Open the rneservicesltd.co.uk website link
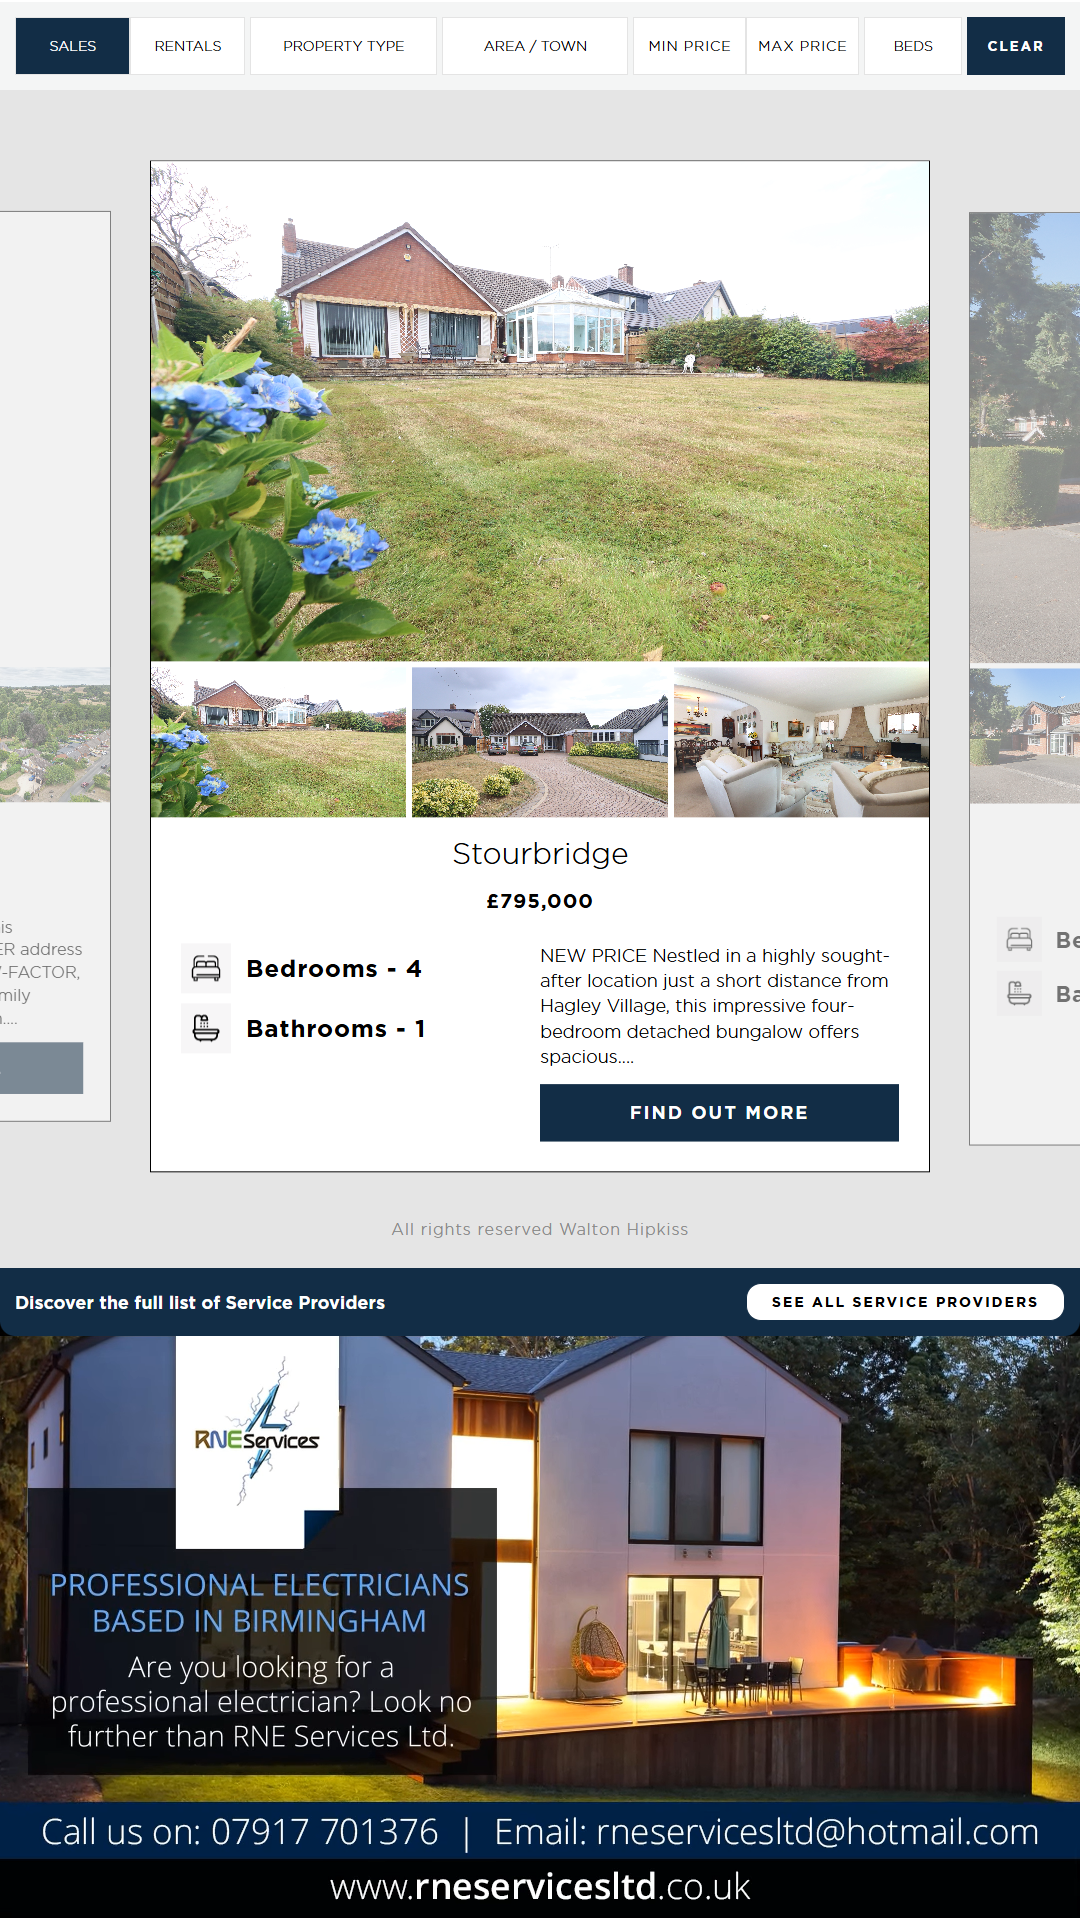The width and height of the screenshot is (1080, 1920). click(x=540, y=1887)
